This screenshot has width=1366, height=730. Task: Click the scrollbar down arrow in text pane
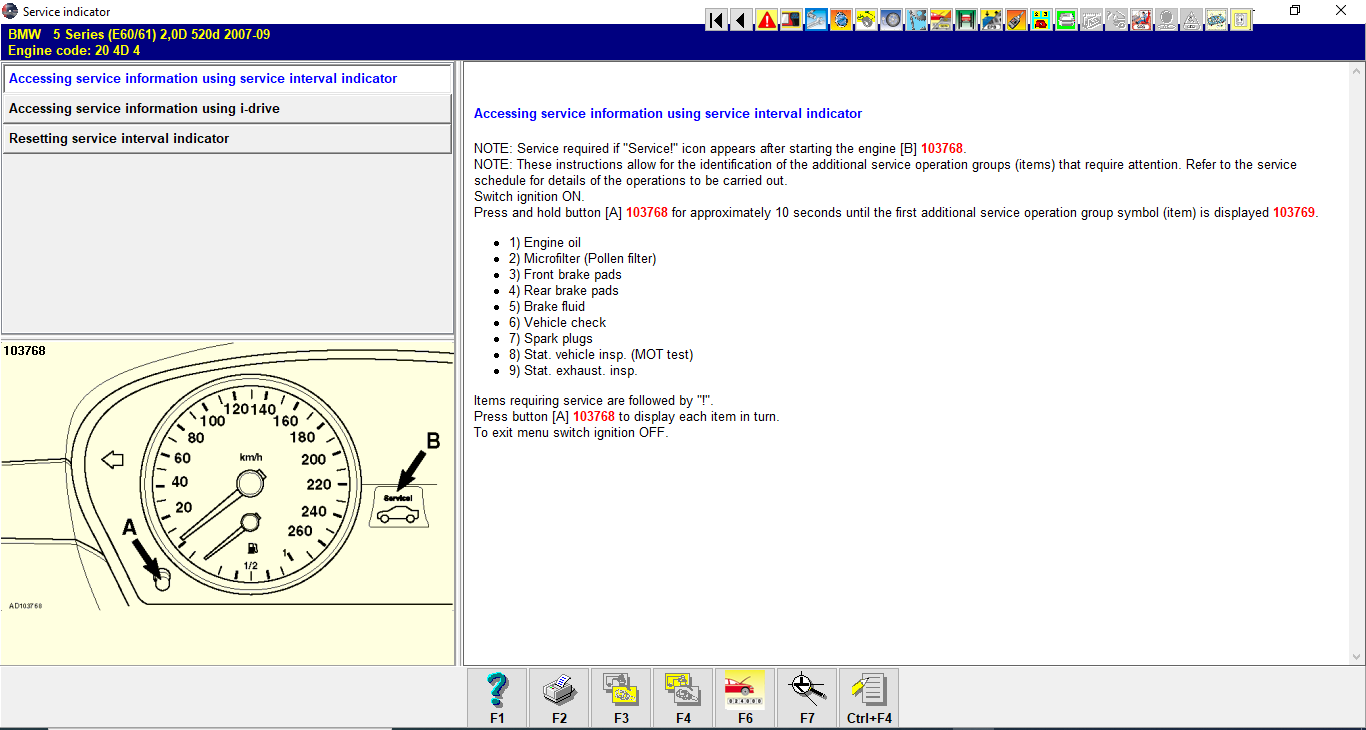click(1357, 657)
